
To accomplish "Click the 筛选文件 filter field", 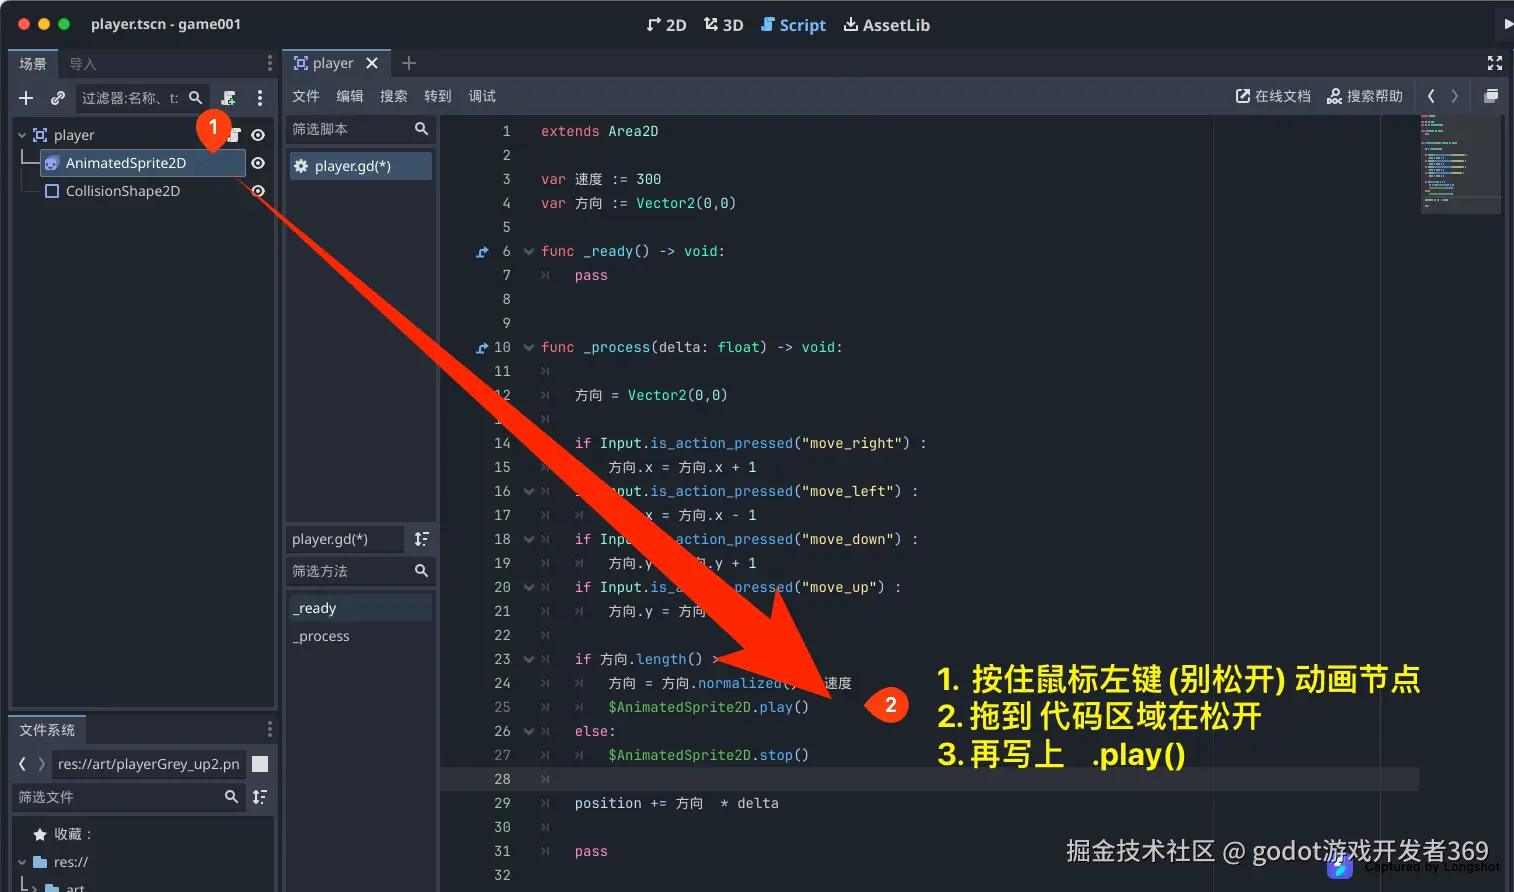I will pyautogui.click(x=128, y=797).
